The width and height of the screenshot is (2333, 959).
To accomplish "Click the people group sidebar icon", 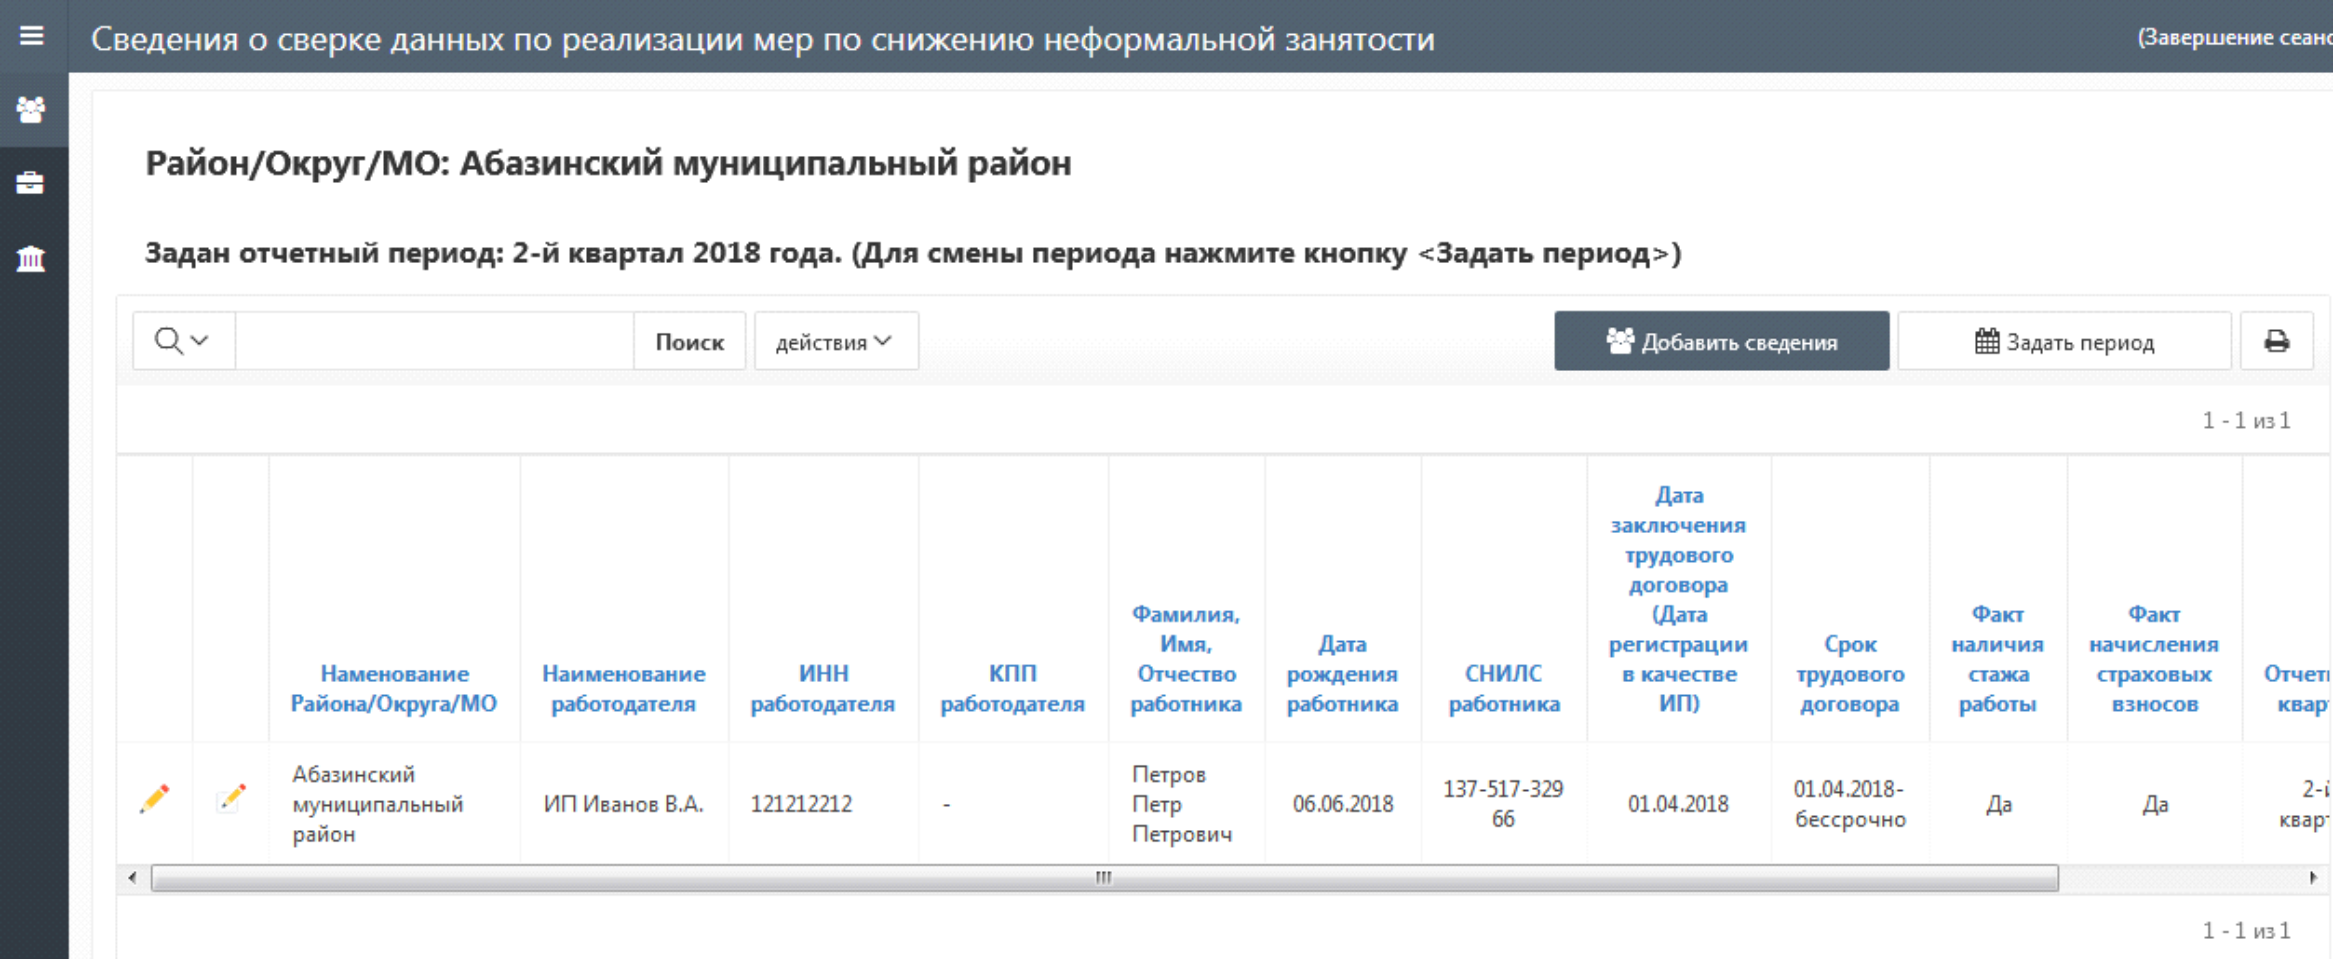I will pyautogui.click(x=32, y=110).
